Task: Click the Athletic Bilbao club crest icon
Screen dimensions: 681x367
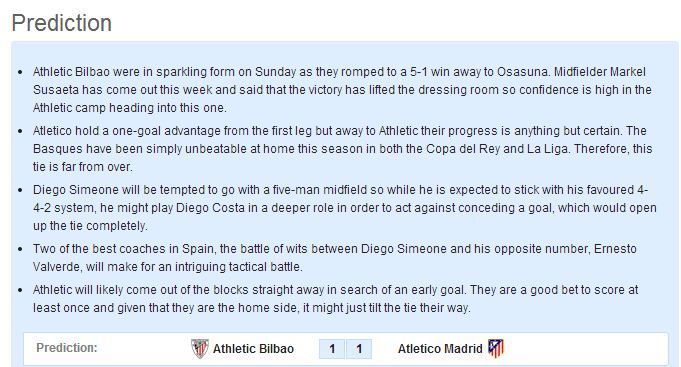Action: (x=200, y=348)
